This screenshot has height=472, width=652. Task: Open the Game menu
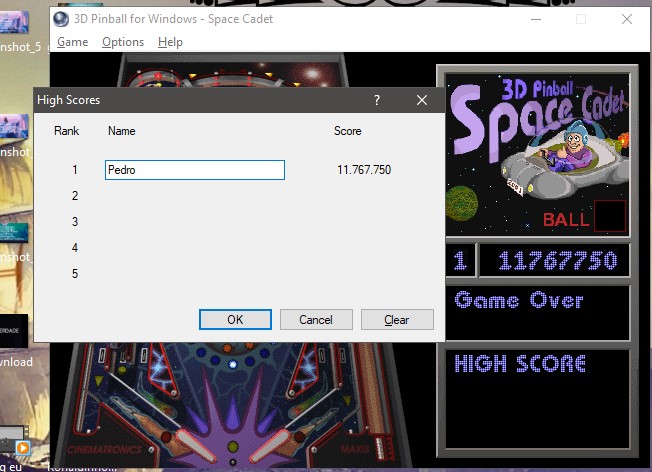(x=72, y=42)
